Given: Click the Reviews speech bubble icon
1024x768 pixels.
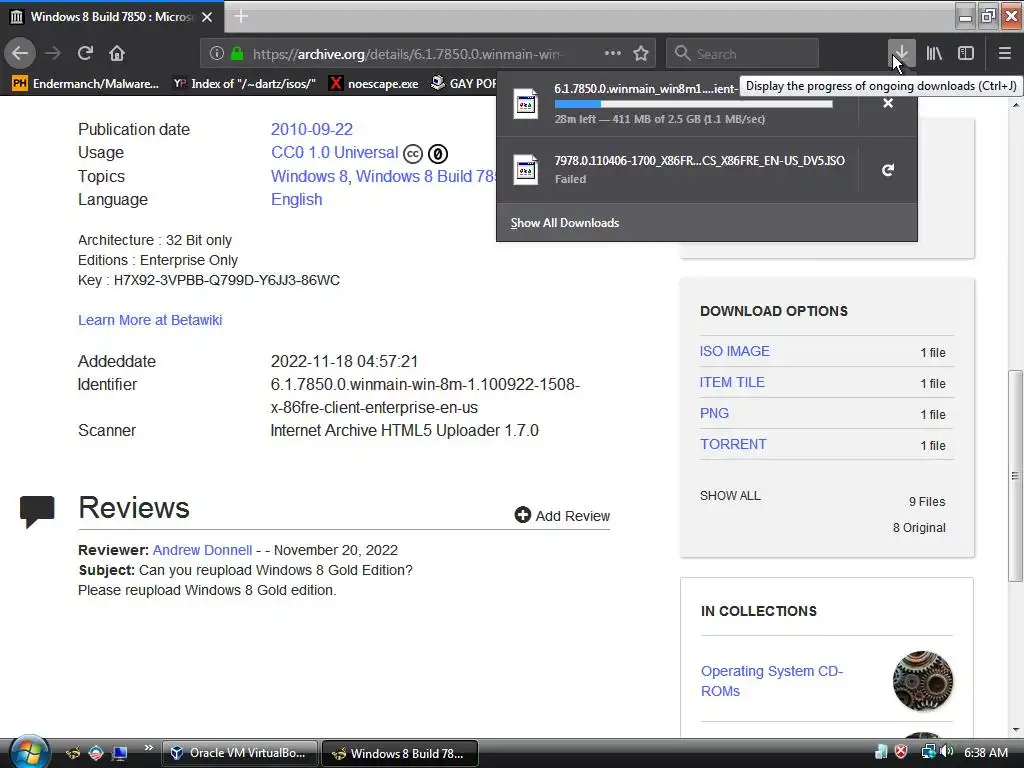Looking at the screenshot, I should pos(37,511).
